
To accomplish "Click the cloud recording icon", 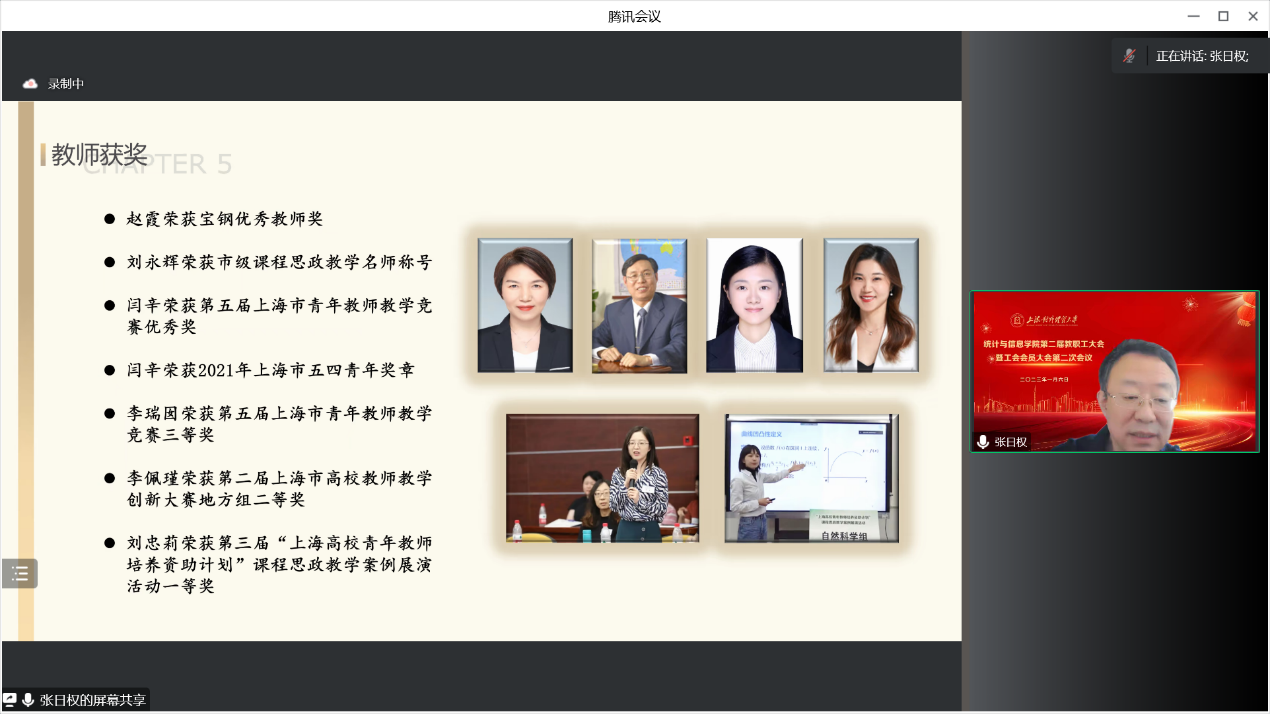I will (30, 84).
